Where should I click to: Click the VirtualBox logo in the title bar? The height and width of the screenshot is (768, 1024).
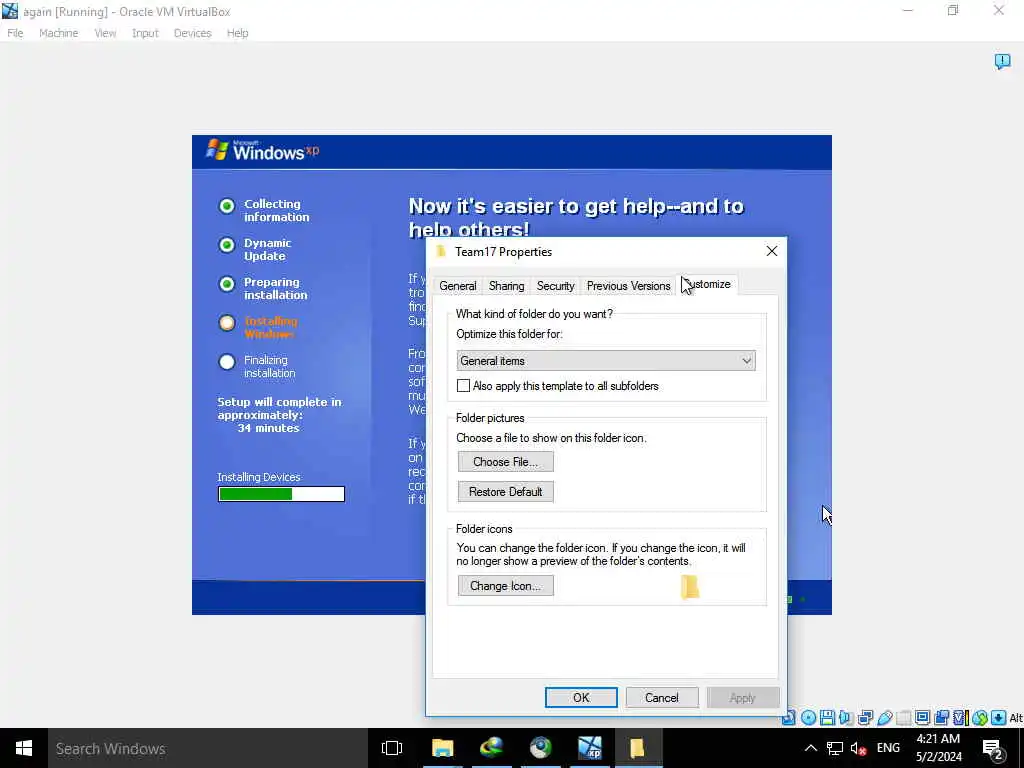pyautogui.click(x=10, y=11)
